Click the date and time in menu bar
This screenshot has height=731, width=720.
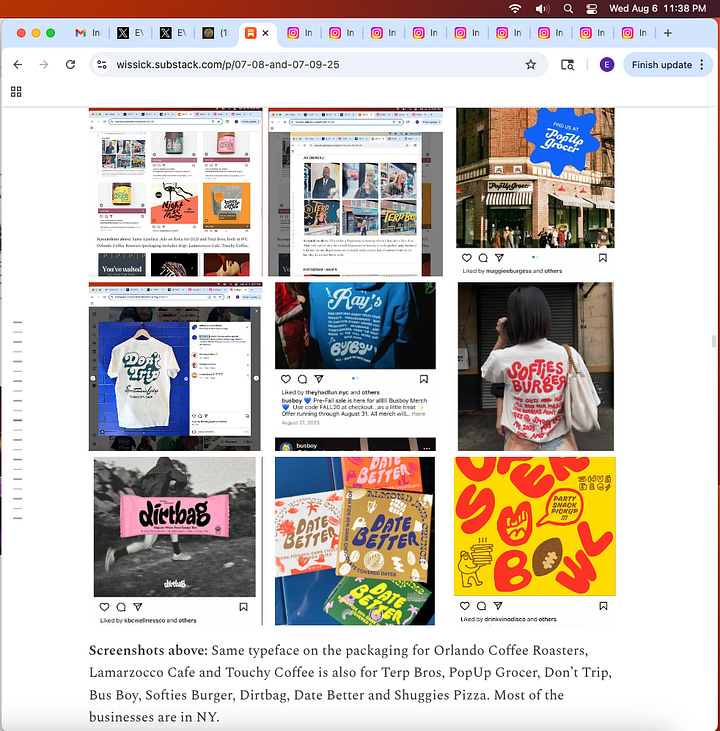658,8
